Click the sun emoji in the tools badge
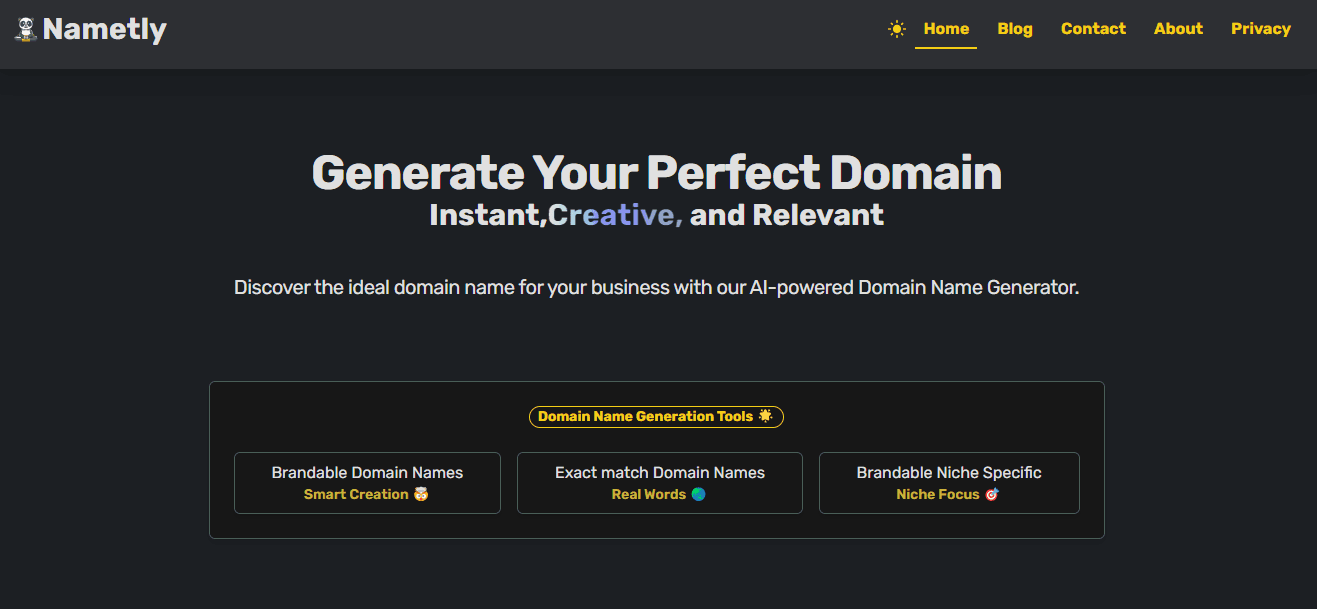The height and width of the screenshot is (609, 1317). pos(766,416)
